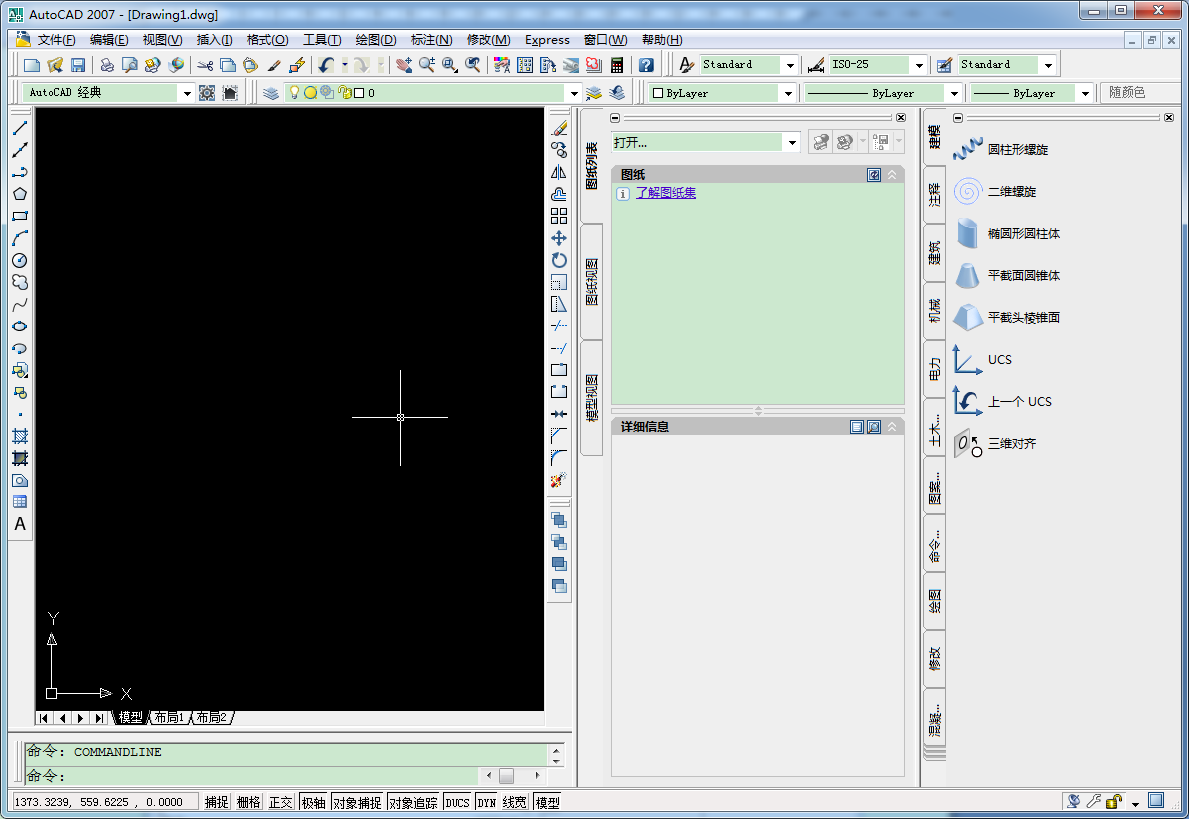
Task: Click the 随颜色 plot style field
Action: tap(1140, 93)
